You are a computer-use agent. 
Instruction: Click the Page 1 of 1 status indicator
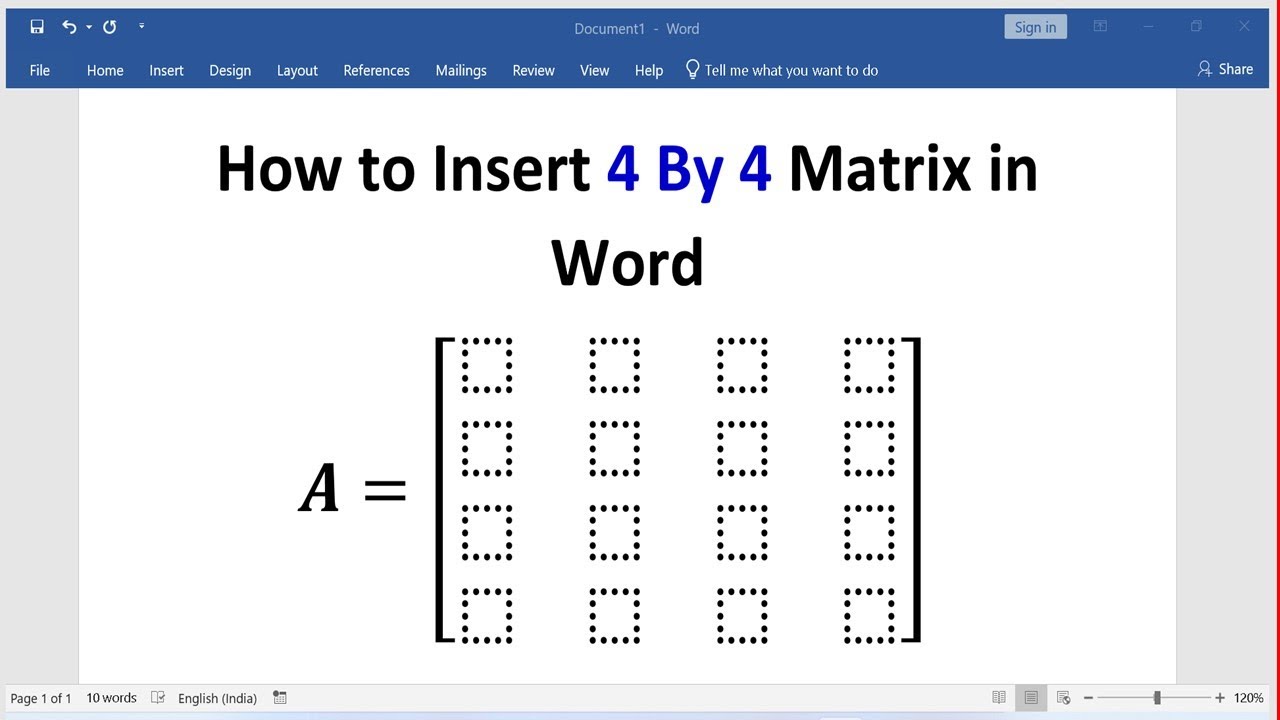click(41, 698)
